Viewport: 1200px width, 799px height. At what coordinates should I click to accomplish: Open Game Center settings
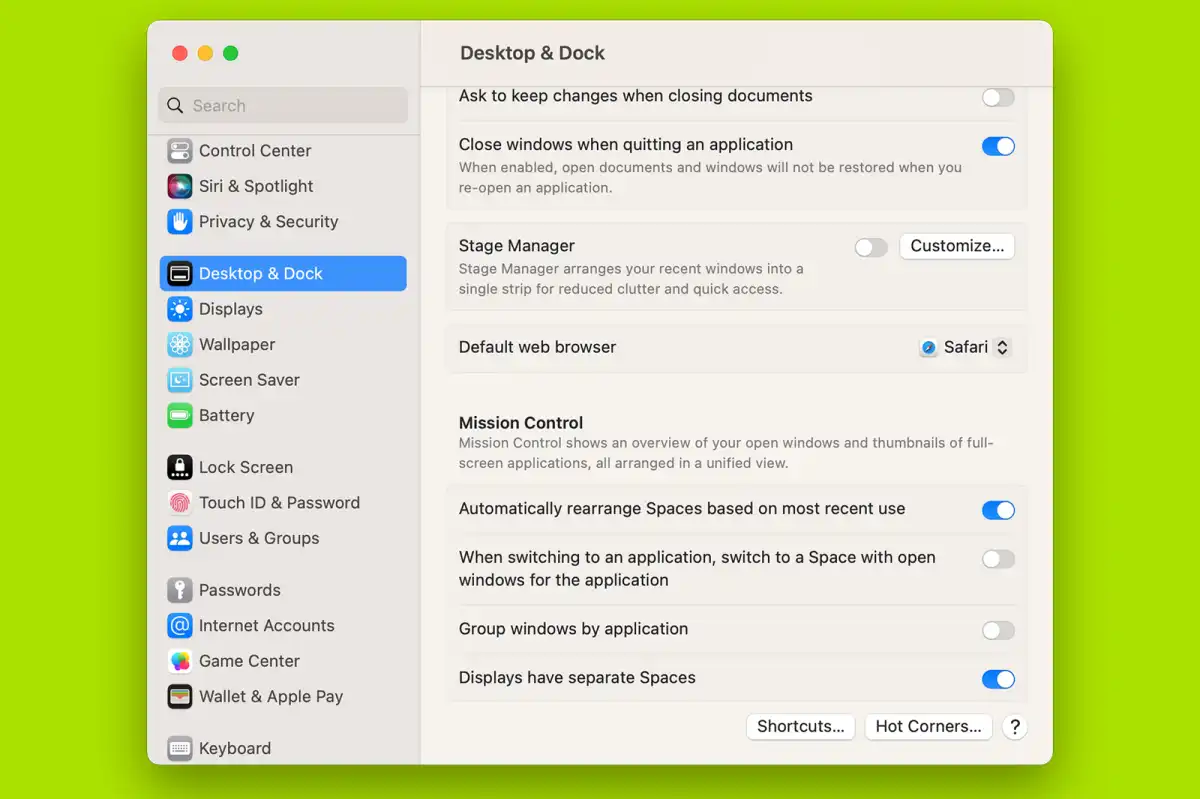[x=283, y=661]
